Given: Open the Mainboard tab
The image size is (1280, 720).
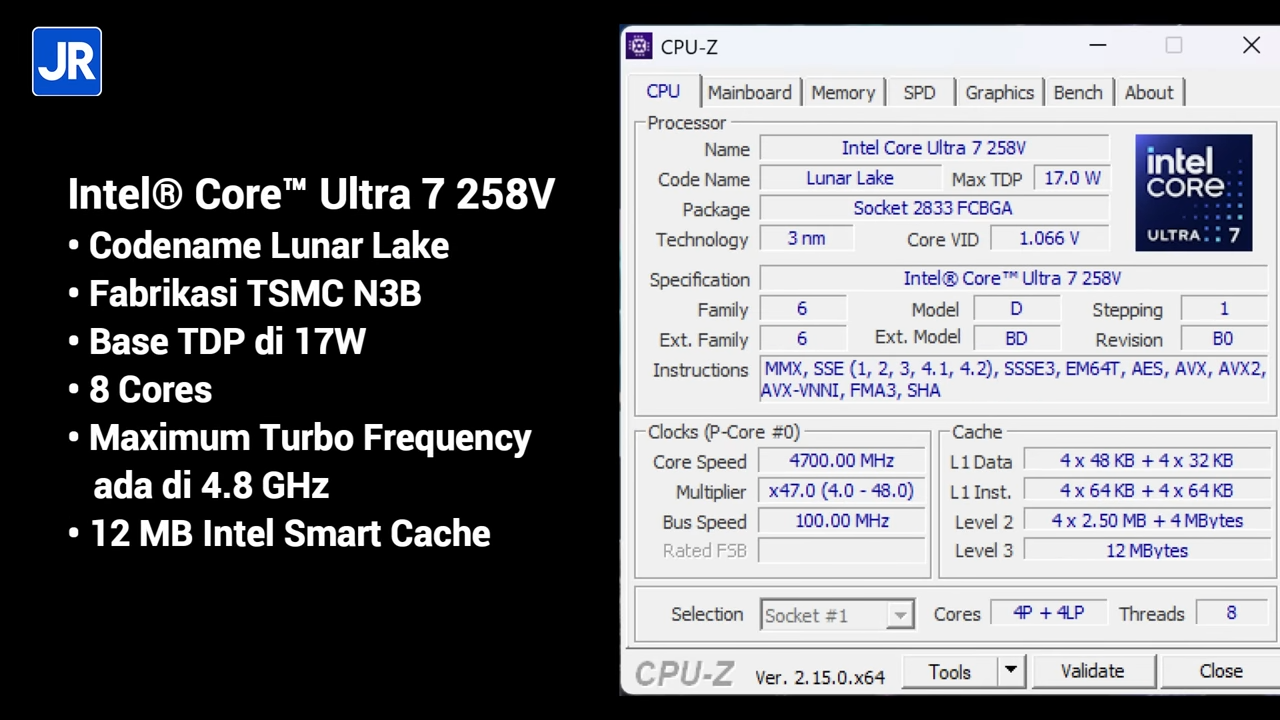Looking at the screenshot, I should (x=750, y=92).
